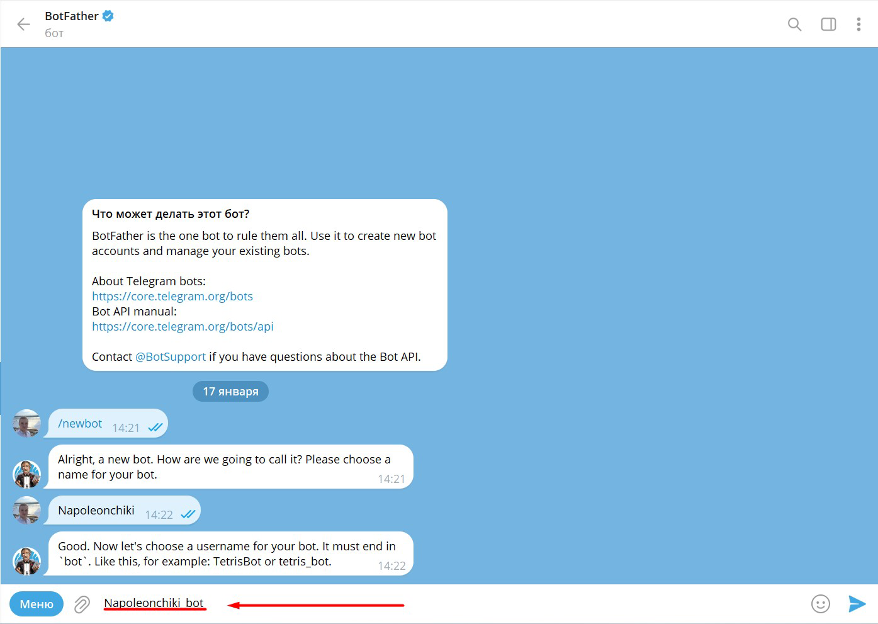Click user avatar beside /newbot message
This screenshot has height=624, width=878.
[x=27, y=423]
